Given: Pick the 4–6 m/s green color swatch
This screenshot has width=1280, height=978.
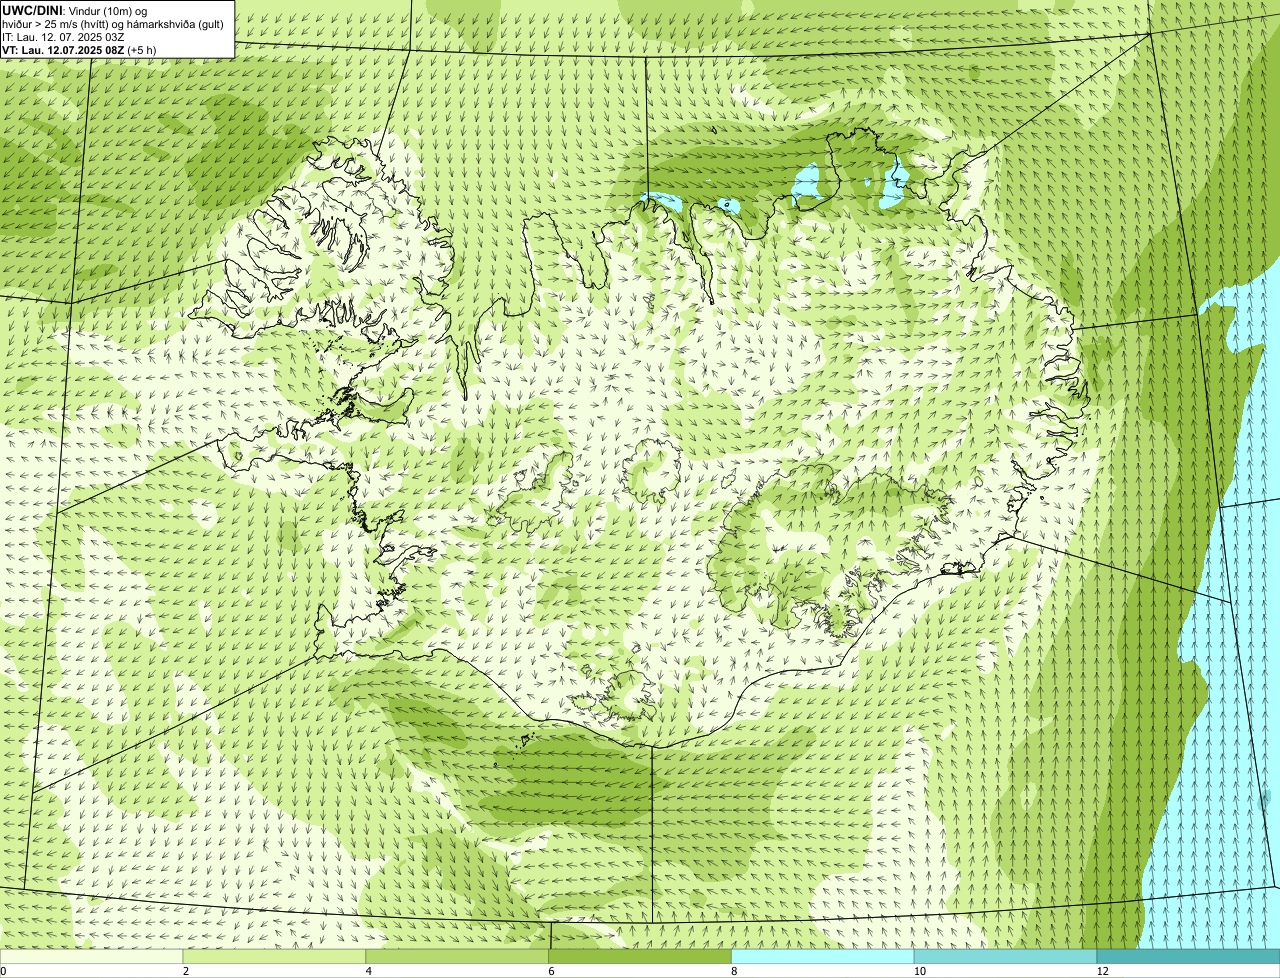Looking at the screenshot, I should [457, 956].
